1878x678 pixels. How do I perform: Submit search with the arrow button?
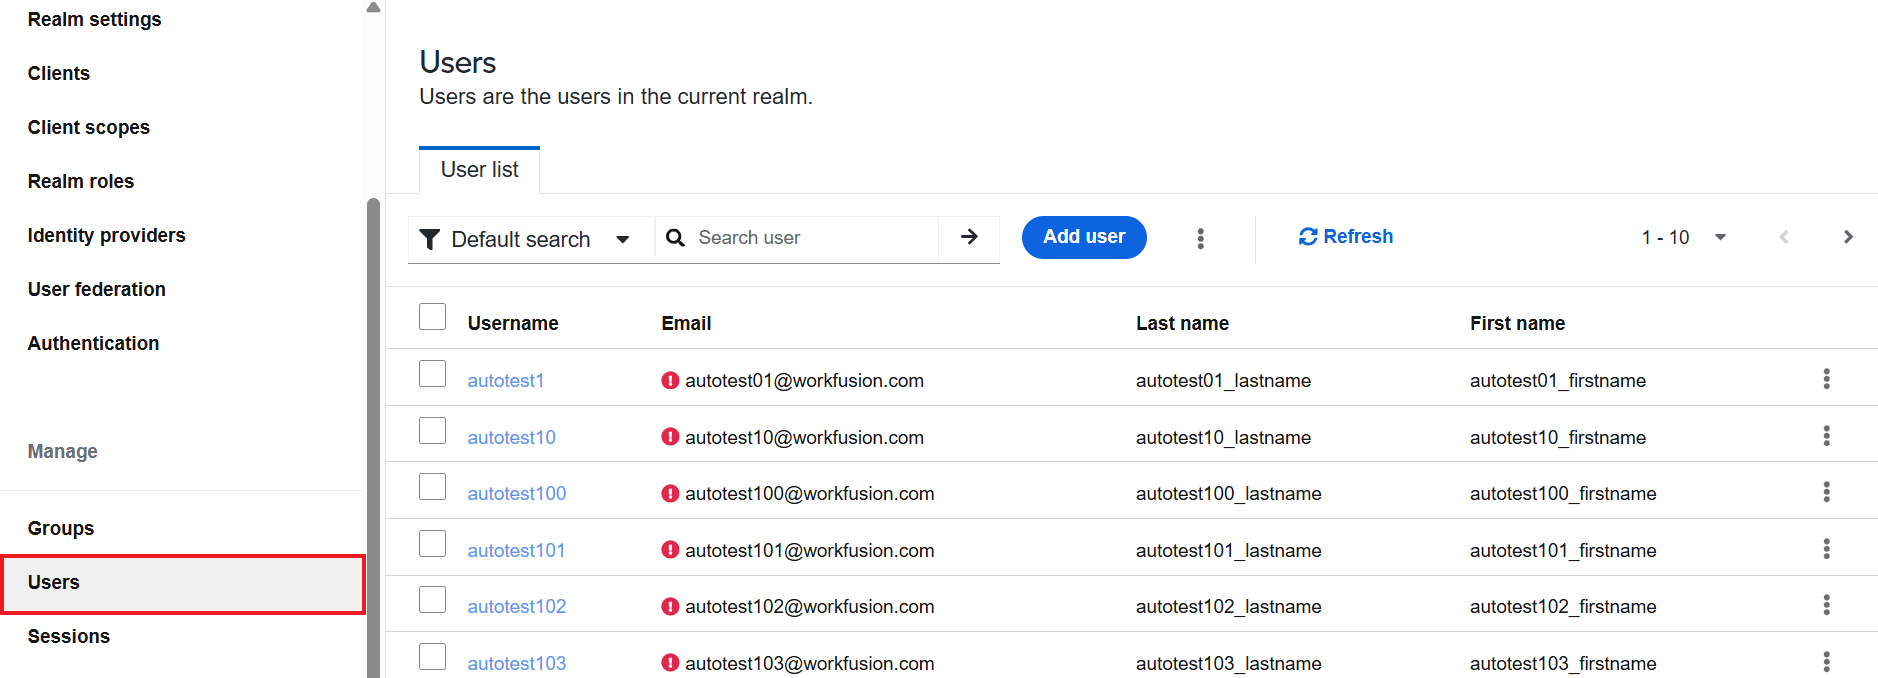(x=969, y=237)
